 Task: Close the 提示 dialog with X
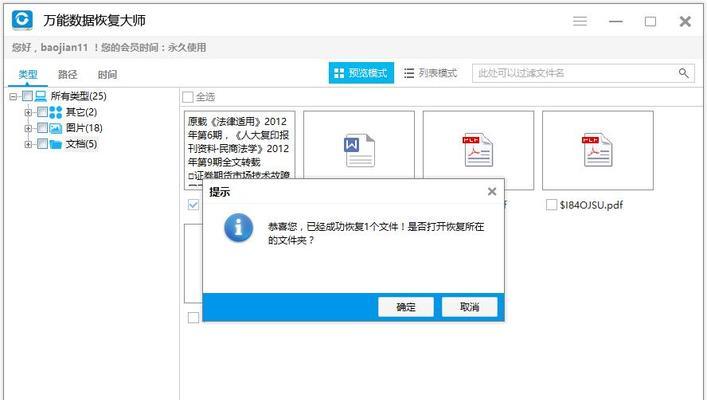click(492, 192)
